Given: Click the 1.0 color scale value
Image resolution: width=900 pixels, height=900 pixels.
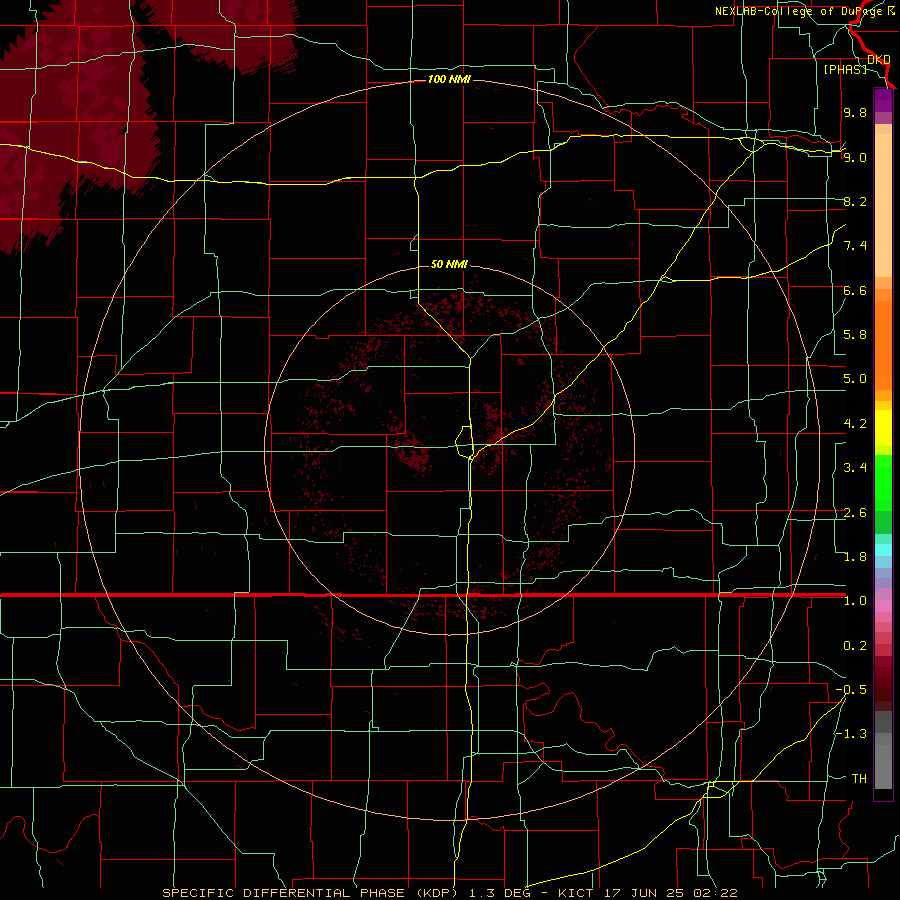Looking at the screenshot, I should click(855, 601).
